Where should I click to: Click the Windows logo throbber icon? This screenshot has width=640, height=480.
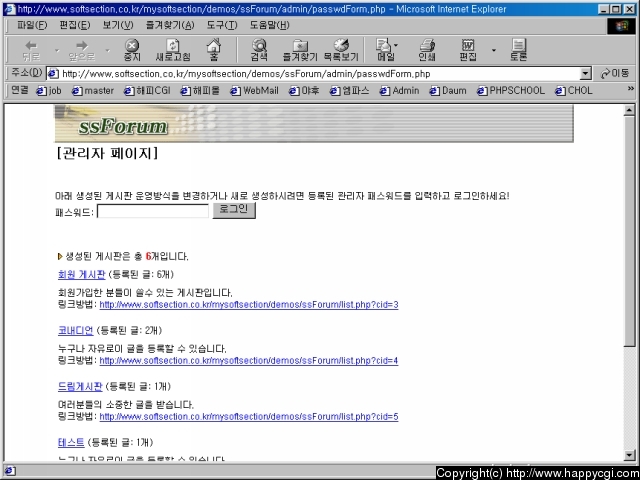pyautogui.click(x=621, y=26)
